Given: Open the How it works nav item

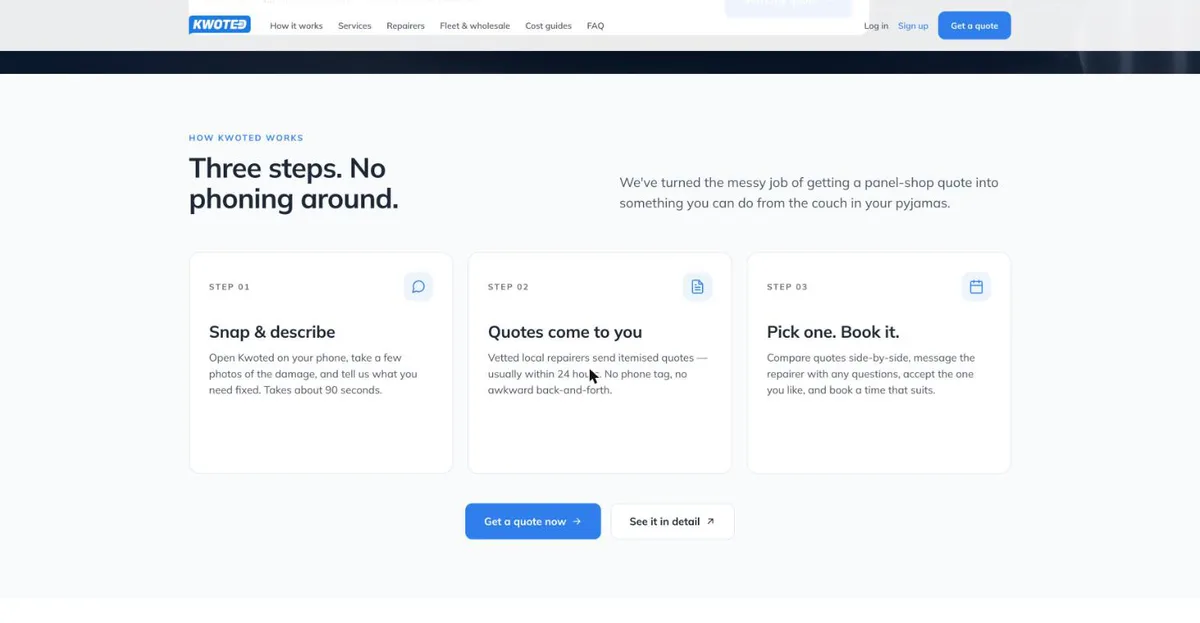Looking at the screenshot, I should 296,26.
